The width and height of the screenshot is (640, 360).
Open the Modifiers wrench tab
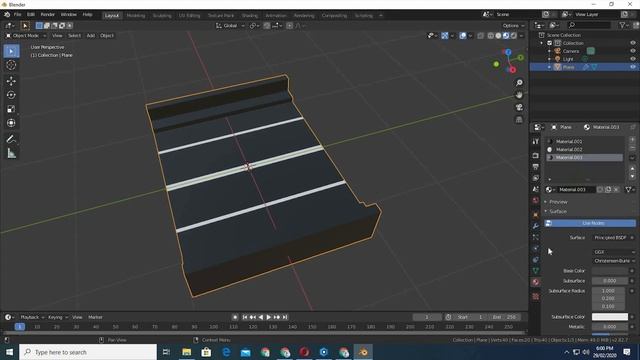tap(536, 226)
